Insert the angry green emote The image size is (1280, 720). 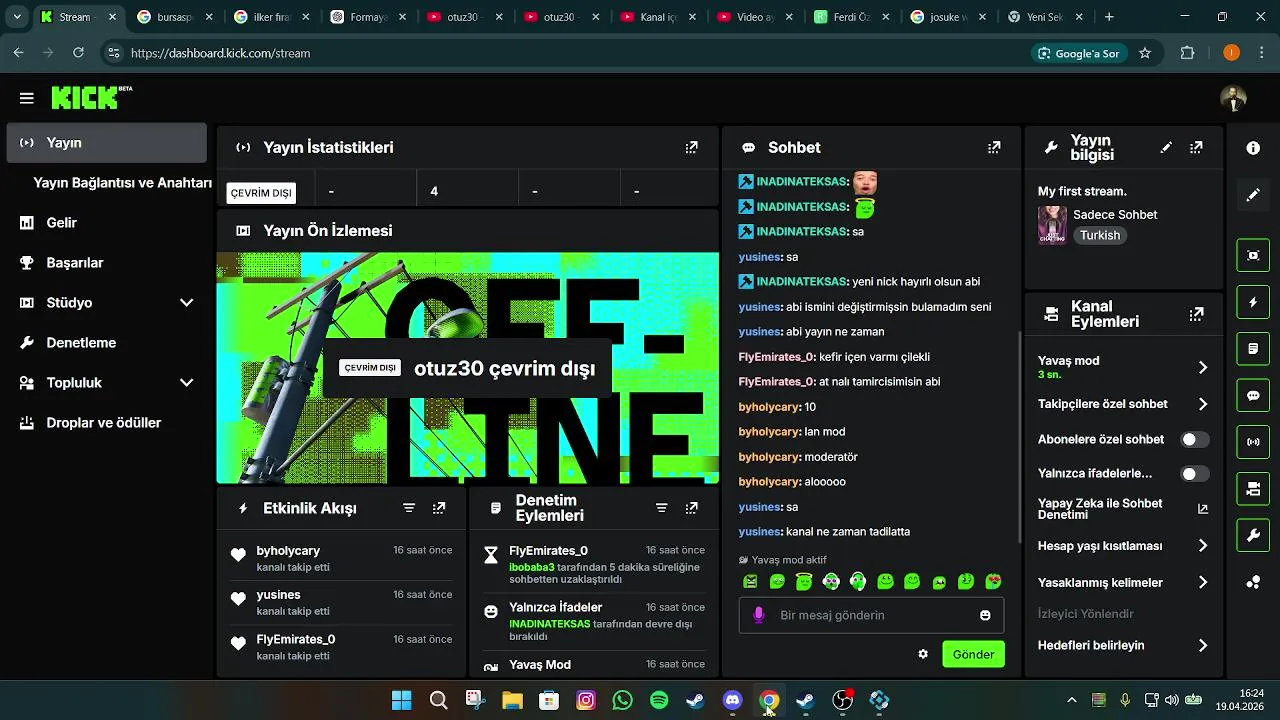[750, 581]
